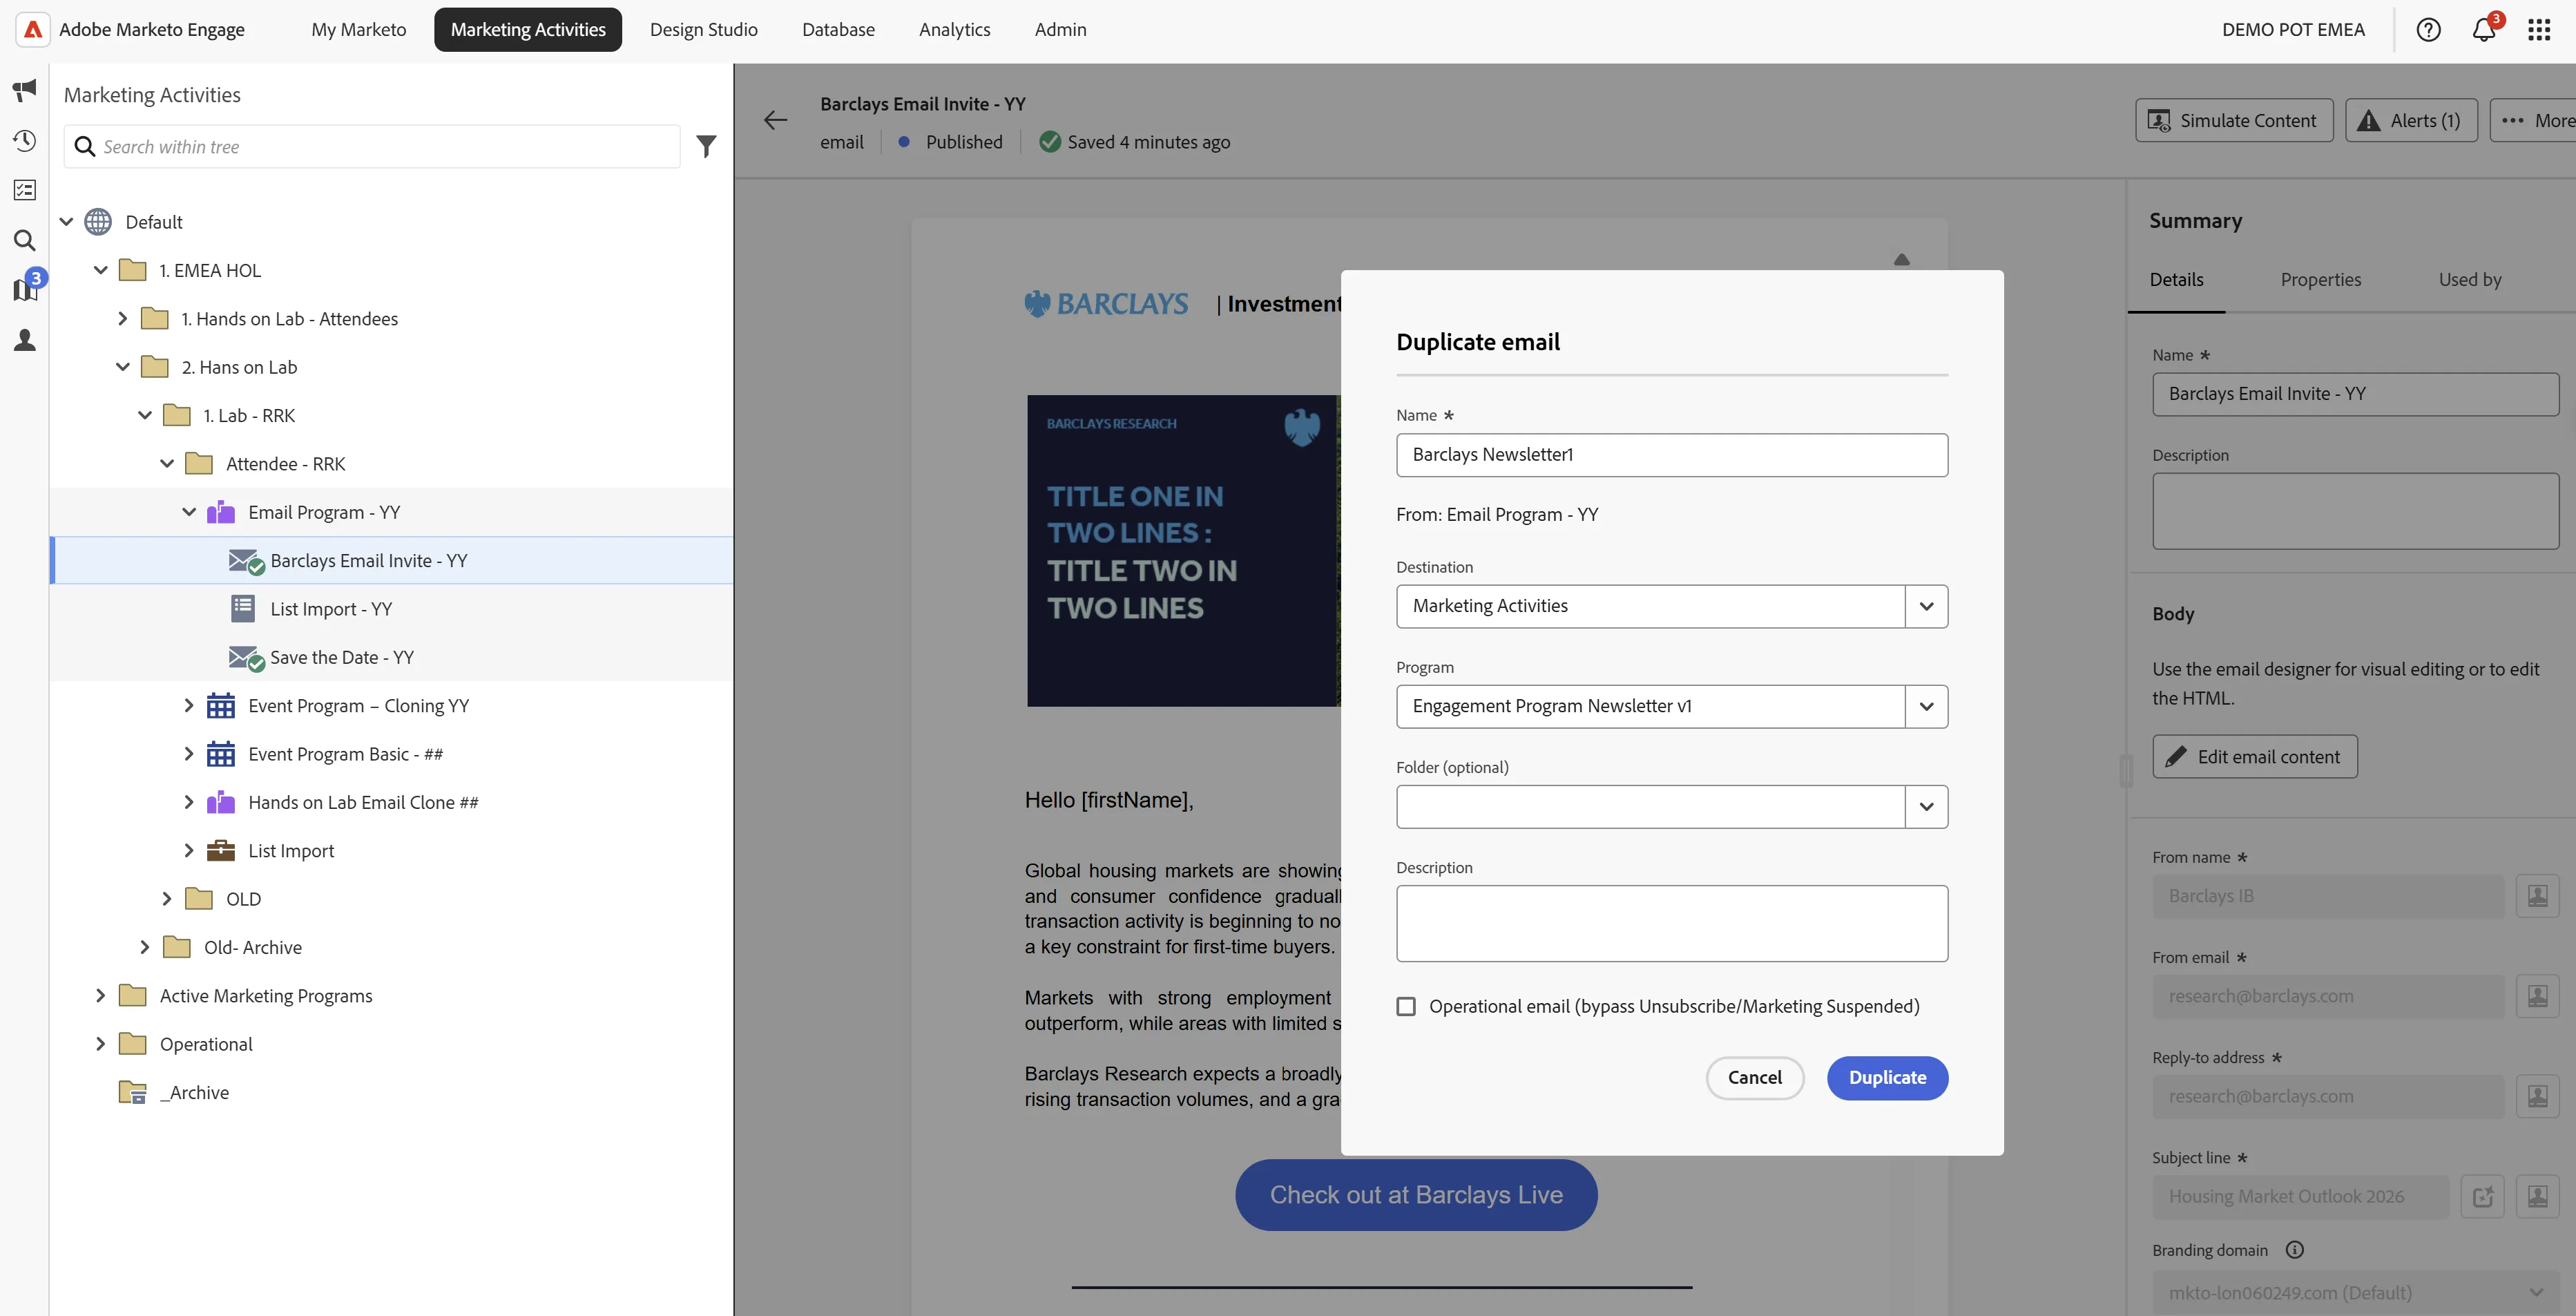Image resolution: width=2576 pixels, height=1316 pixels.
Task: Switch to the Properties tab
Action: tap(2320, 280)
